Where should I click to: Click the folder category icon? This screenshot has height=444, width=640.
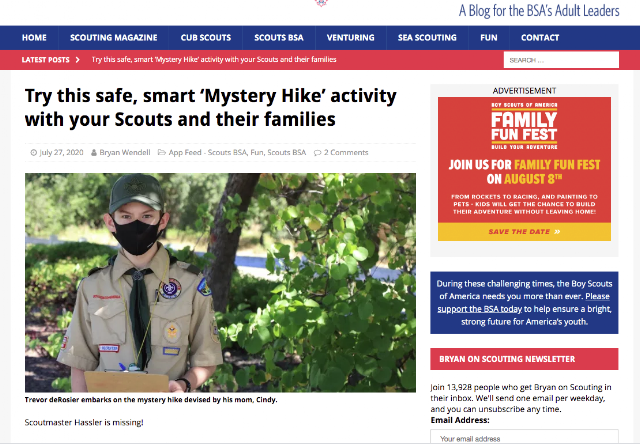[x=162, y=153]
